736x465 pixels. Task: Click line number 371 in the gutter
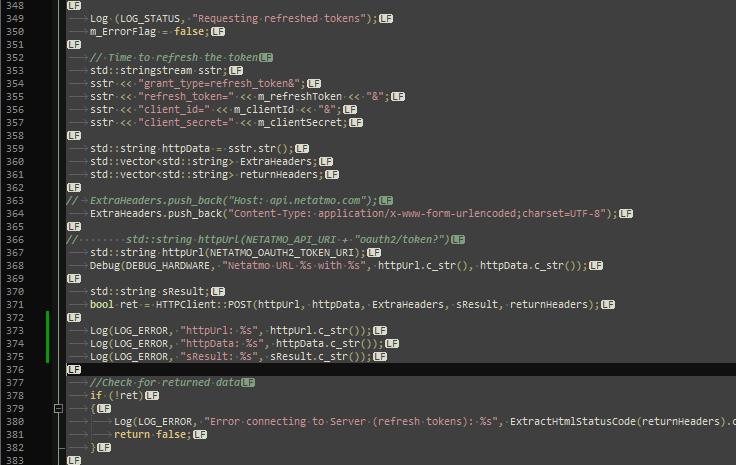(x=15, y=305)
